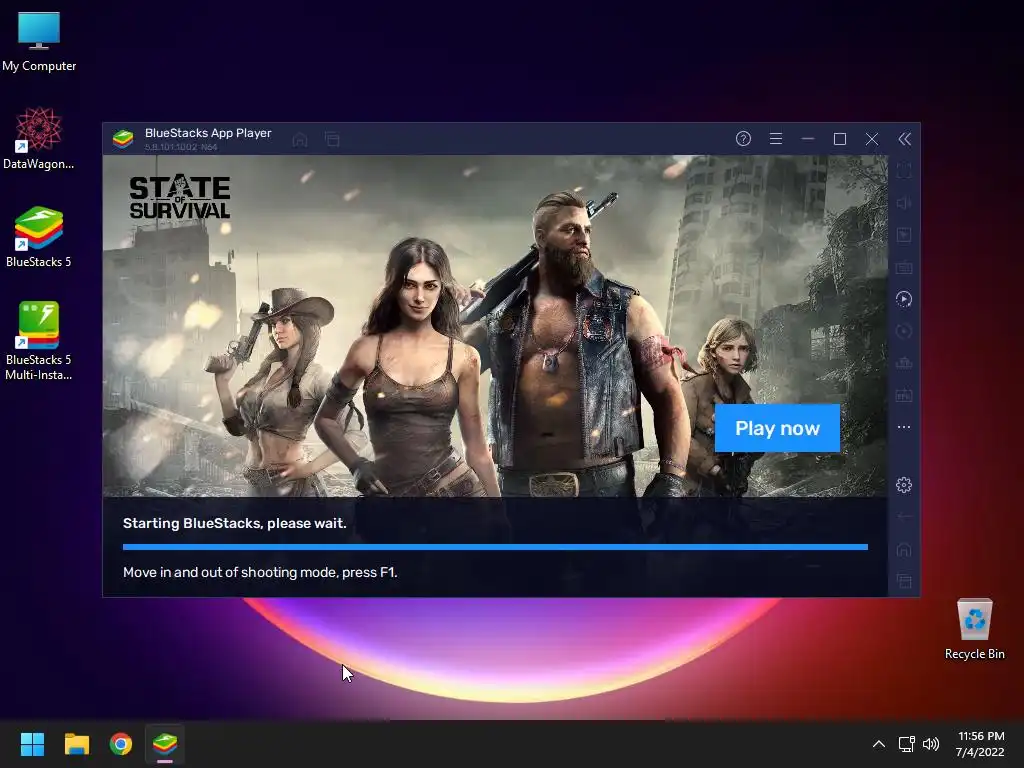Maximize the BlueStacks App Player window
The image size is (1024, 768).
click(x=840, y=138)
